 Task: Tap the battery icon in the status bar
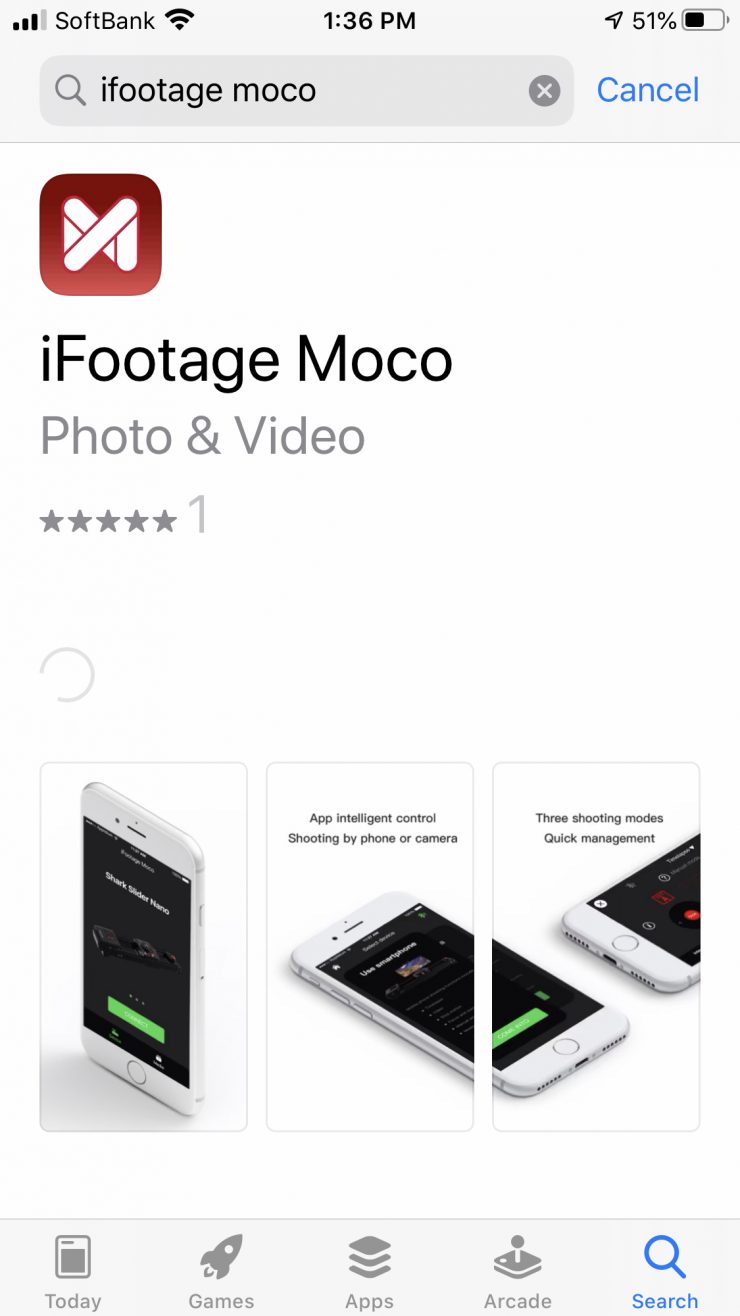(x=706, y=20)
